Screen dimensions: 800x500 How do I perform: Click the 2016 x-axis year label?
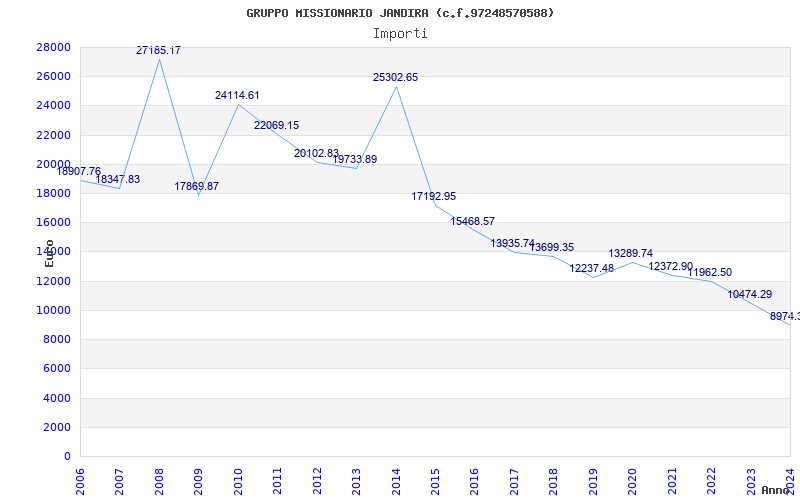474,481
